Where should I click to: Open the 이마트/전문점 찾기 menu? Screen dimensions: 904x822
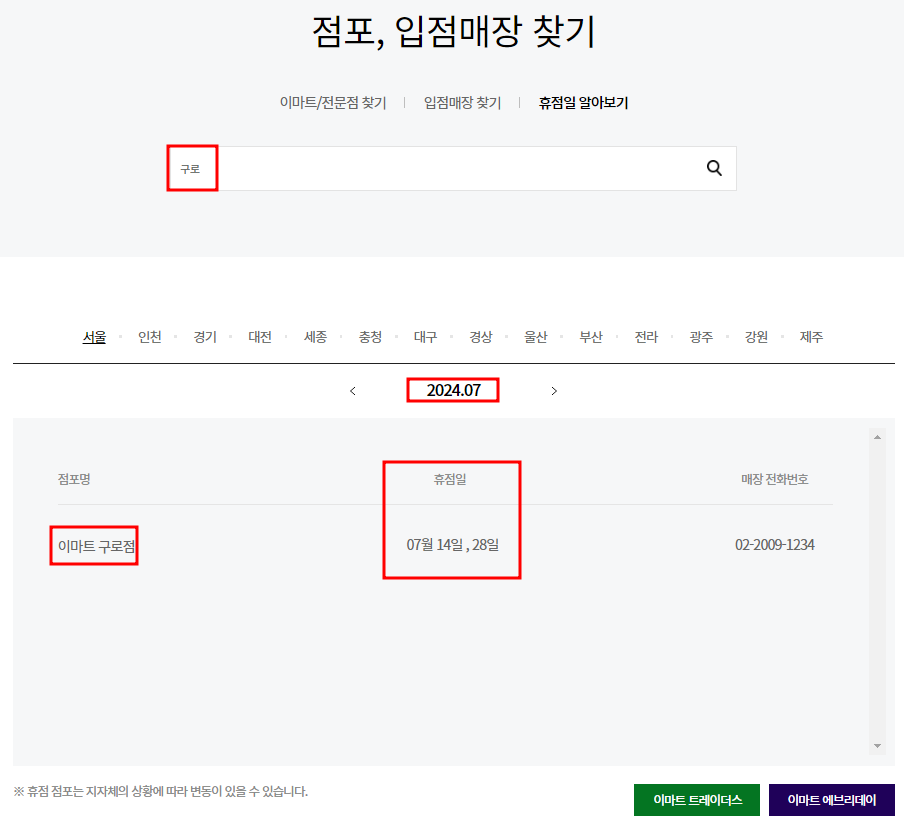(x=334, y=102)
